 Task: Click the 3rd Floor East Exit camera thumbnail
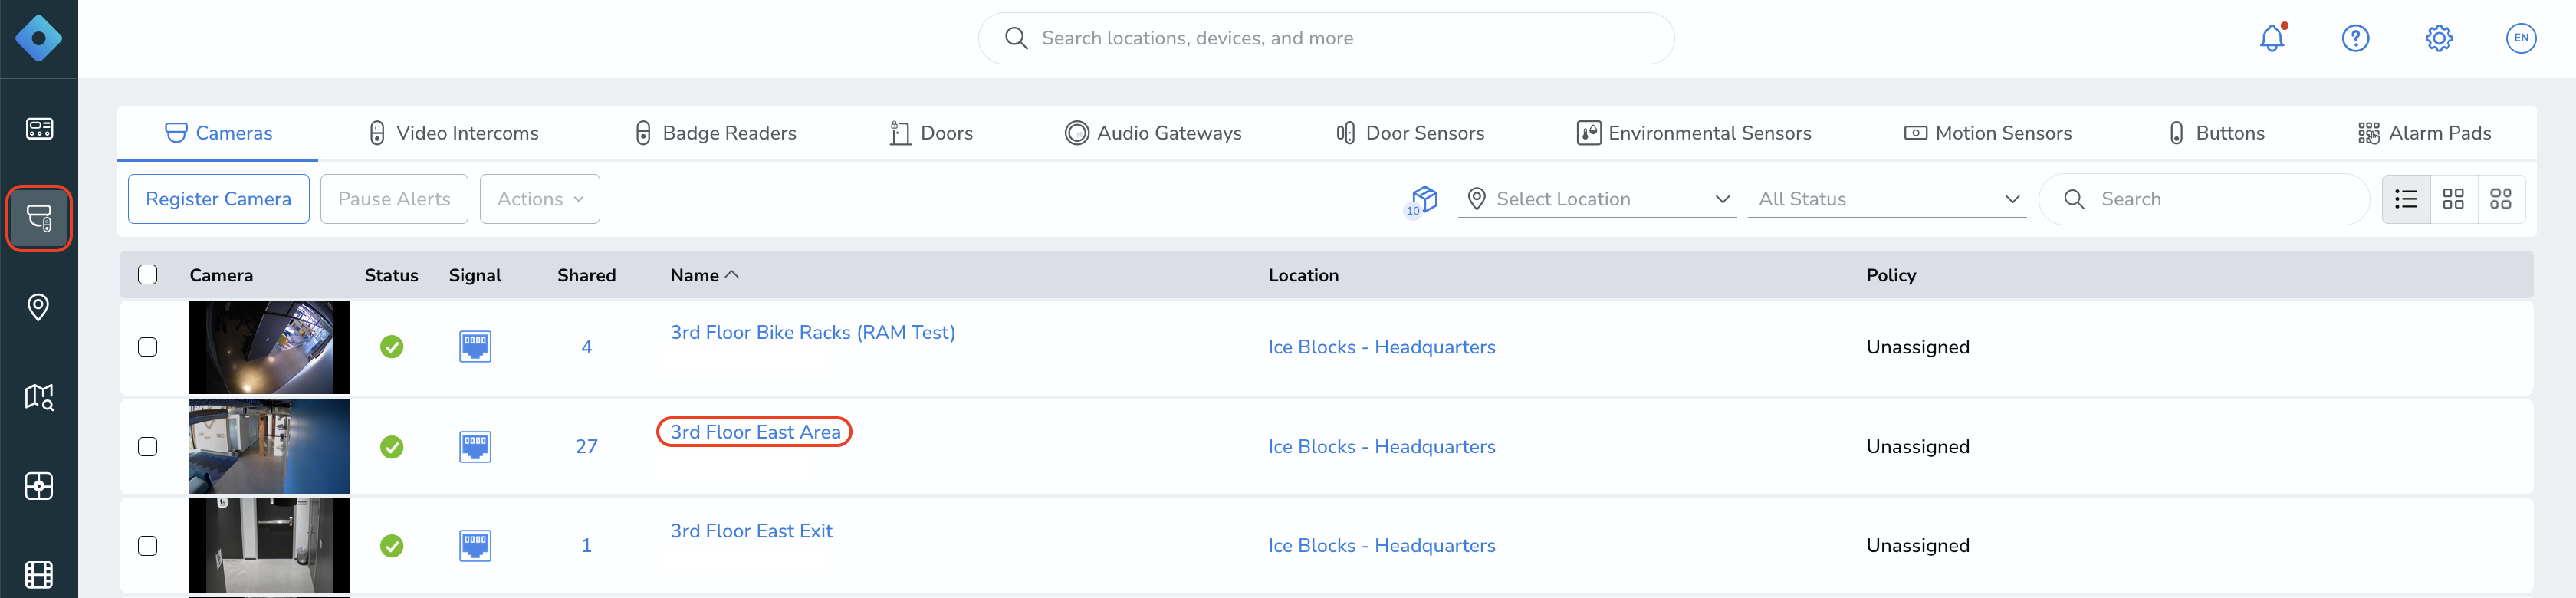point(269,546)
